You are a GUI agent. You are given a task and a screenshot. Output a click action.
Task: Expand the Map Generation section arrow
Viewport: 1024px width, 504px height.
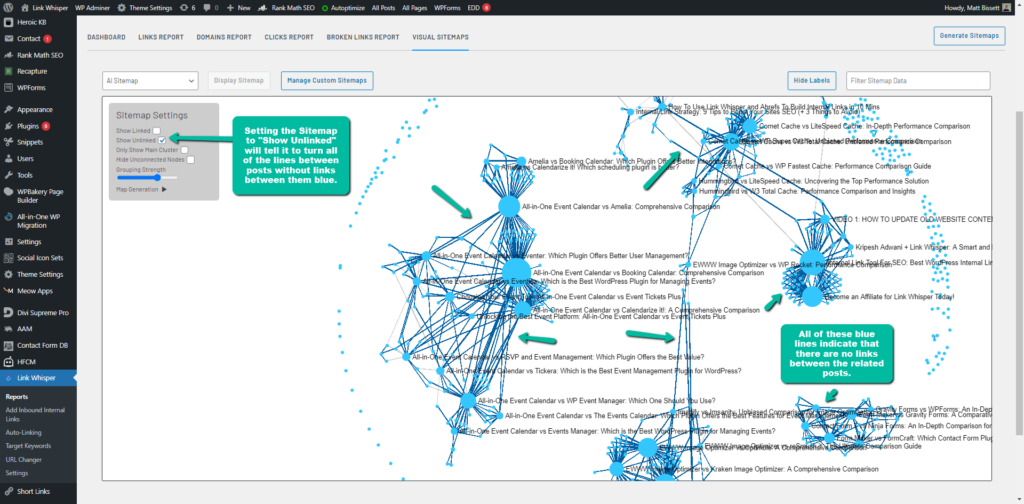click(164, 188)
